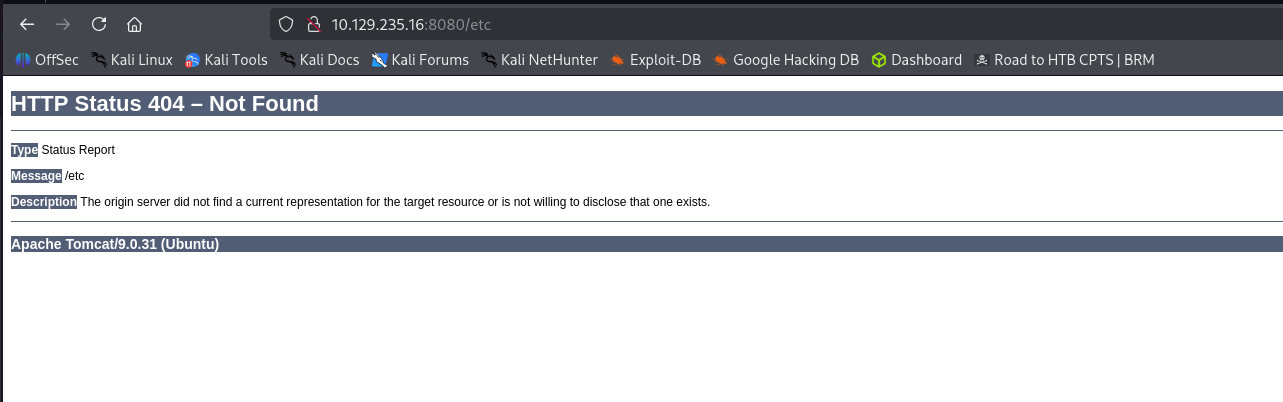Reload the current page
The width and height of the screenshot is (1283, 402).
[99, 24]
